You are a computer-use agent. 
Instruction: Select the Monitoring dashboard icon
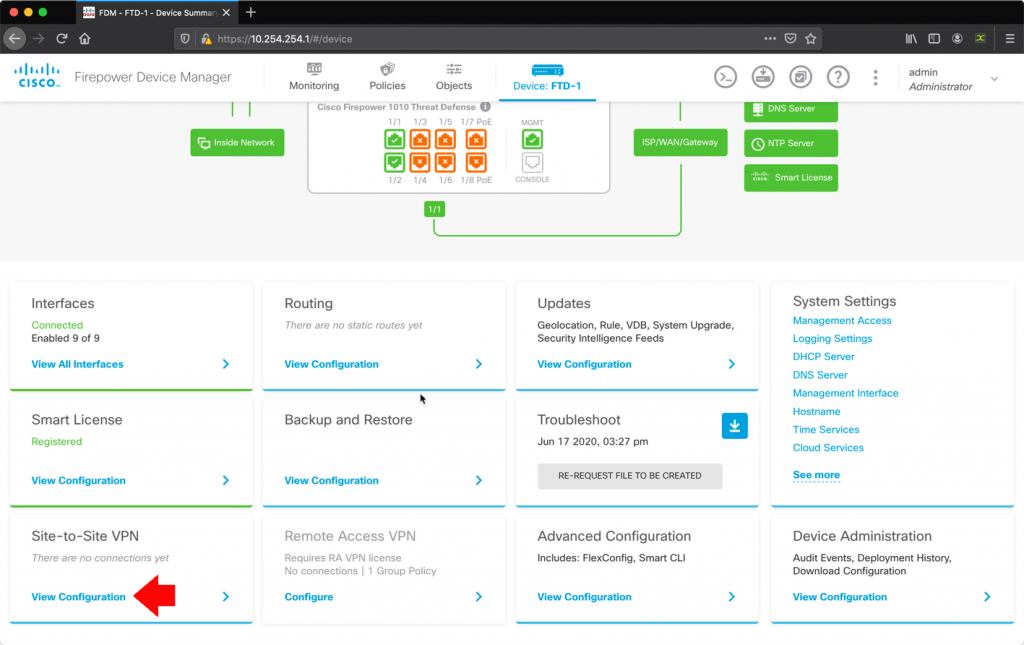[313, 77]
